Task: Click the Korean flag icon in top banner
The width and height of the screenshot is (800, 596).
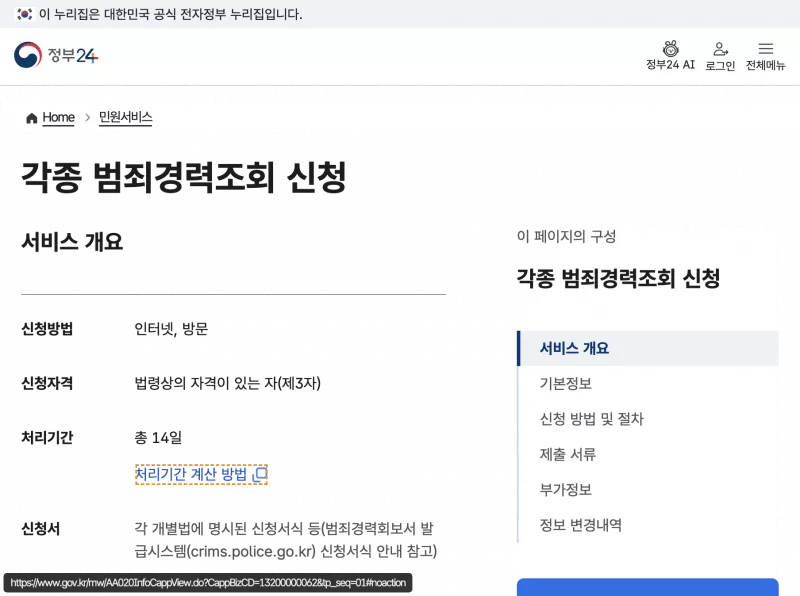Action: [24, 14]
